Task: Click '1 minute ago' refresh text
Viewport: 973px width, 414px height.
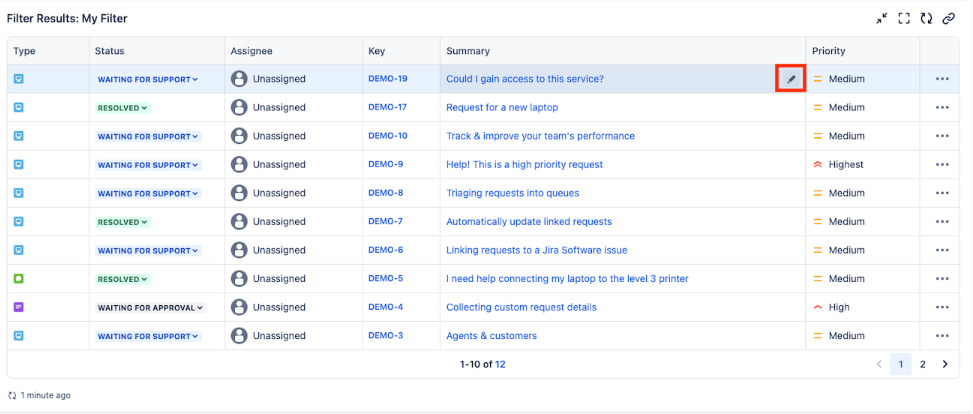Action: tap(45, 395)
